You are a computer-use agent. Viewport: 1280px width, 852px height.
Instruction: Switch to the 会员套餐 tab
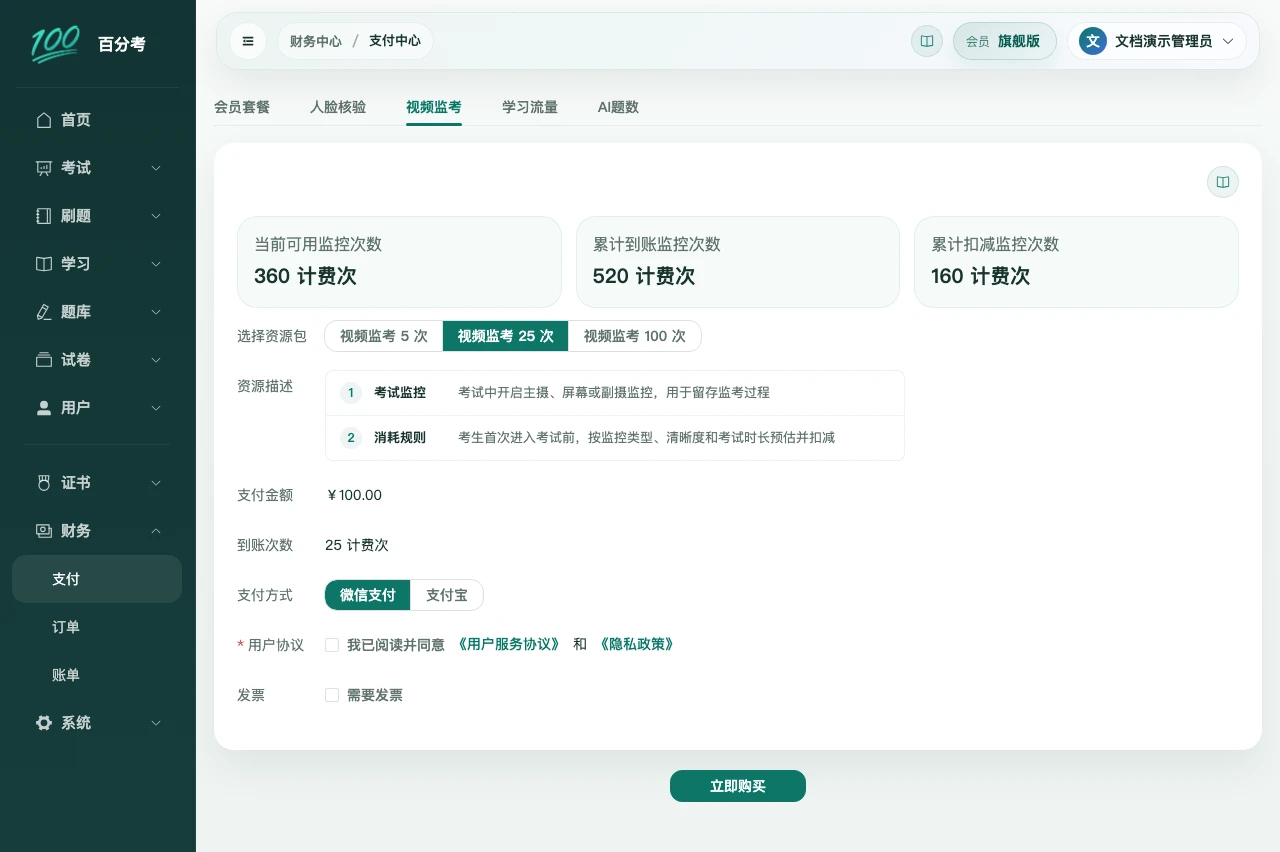(x=242, y=107)
